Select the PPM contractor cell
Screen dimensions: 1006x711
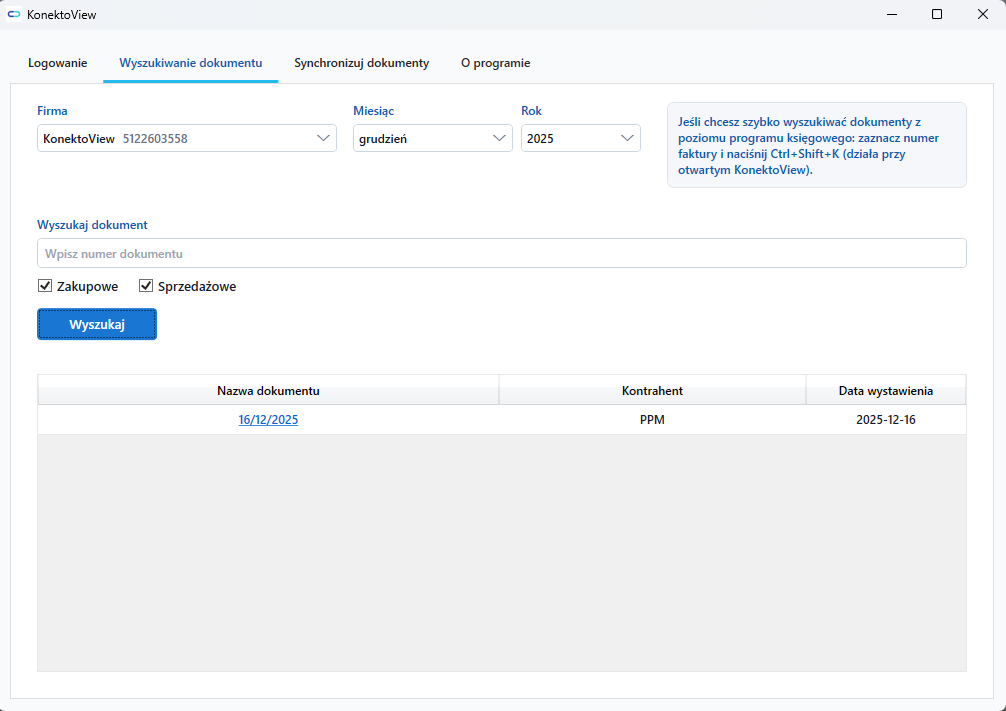click(x=652, y=420)
